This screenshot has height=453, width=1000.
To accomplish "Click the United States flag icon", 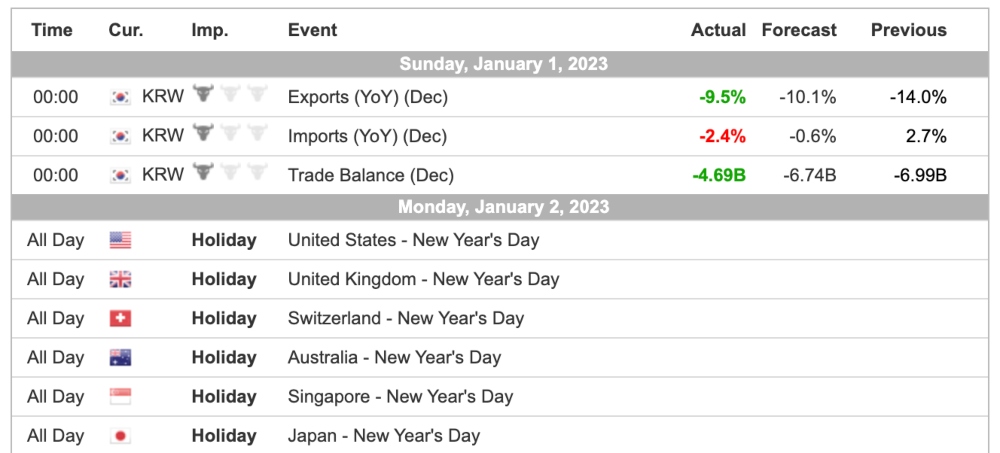I will click(120, 240).
